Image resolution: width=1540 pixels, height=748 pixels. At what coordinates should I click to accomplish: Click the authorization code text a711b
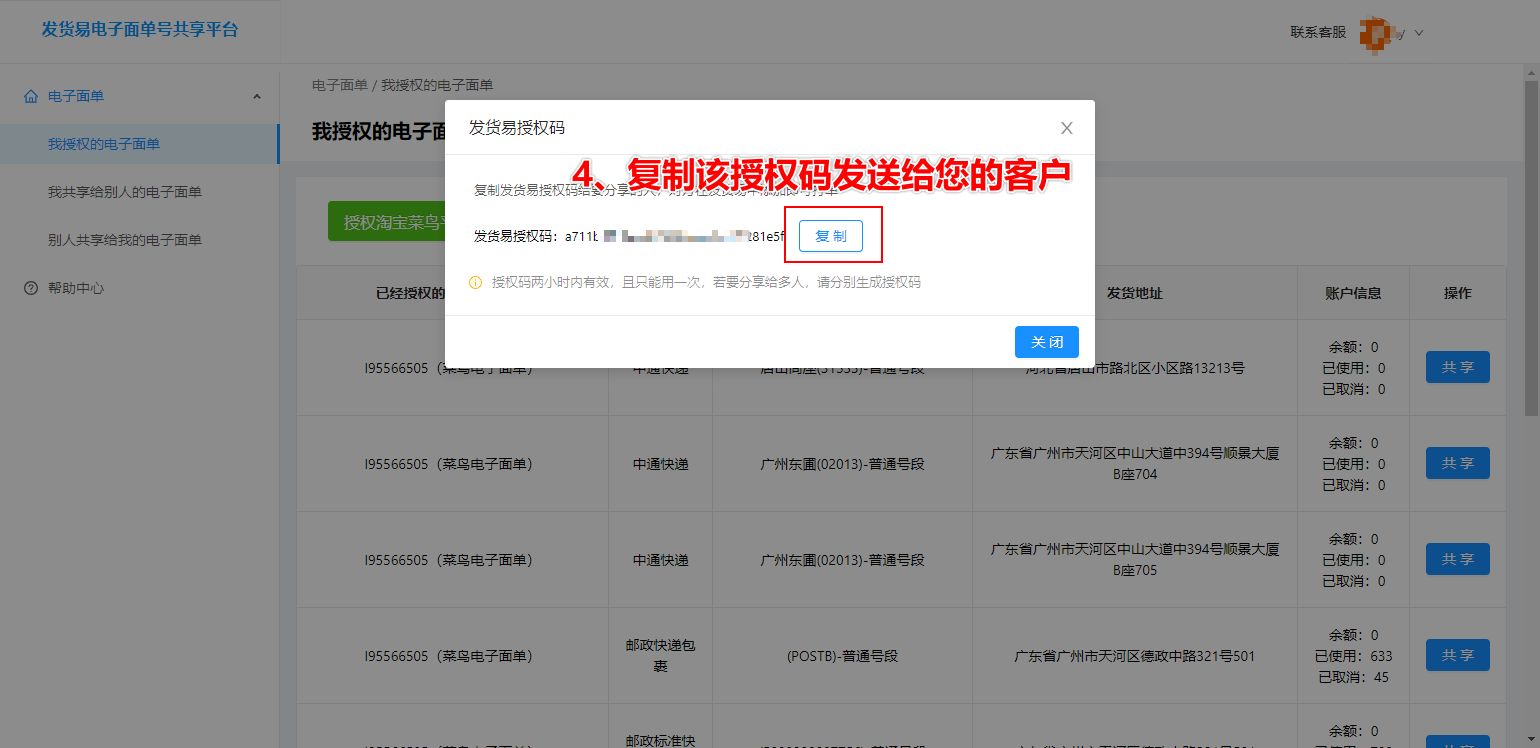point(675,236)
